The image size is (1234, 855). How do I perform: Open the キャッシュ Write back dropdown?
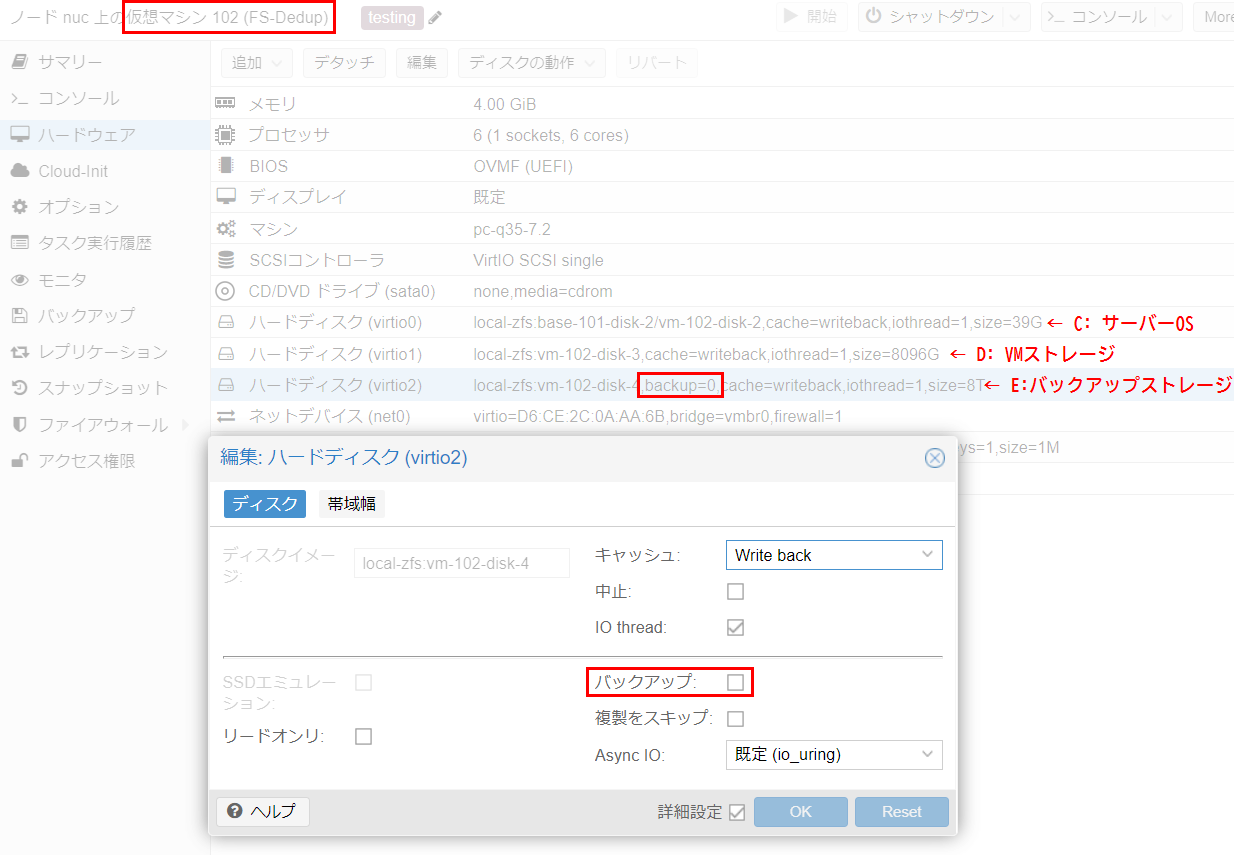point(834,555)
